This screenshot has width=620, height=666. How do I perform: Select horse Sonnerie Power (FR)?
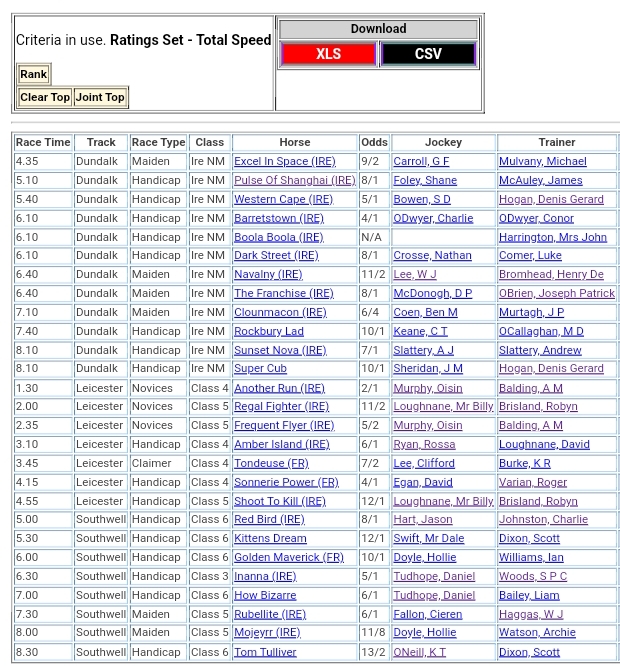click(286, 482)
